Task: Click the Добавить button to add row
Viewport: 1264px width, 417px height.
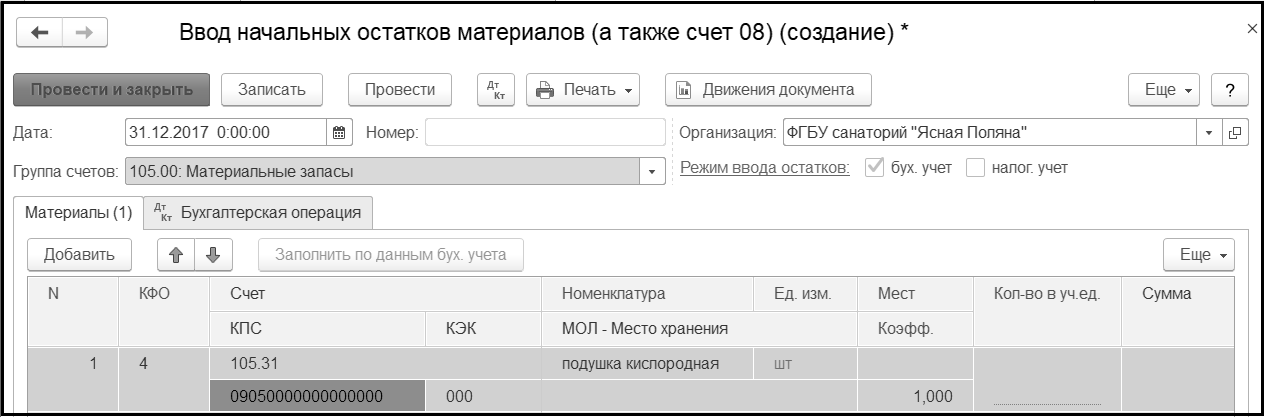Action: click(79, 254)
